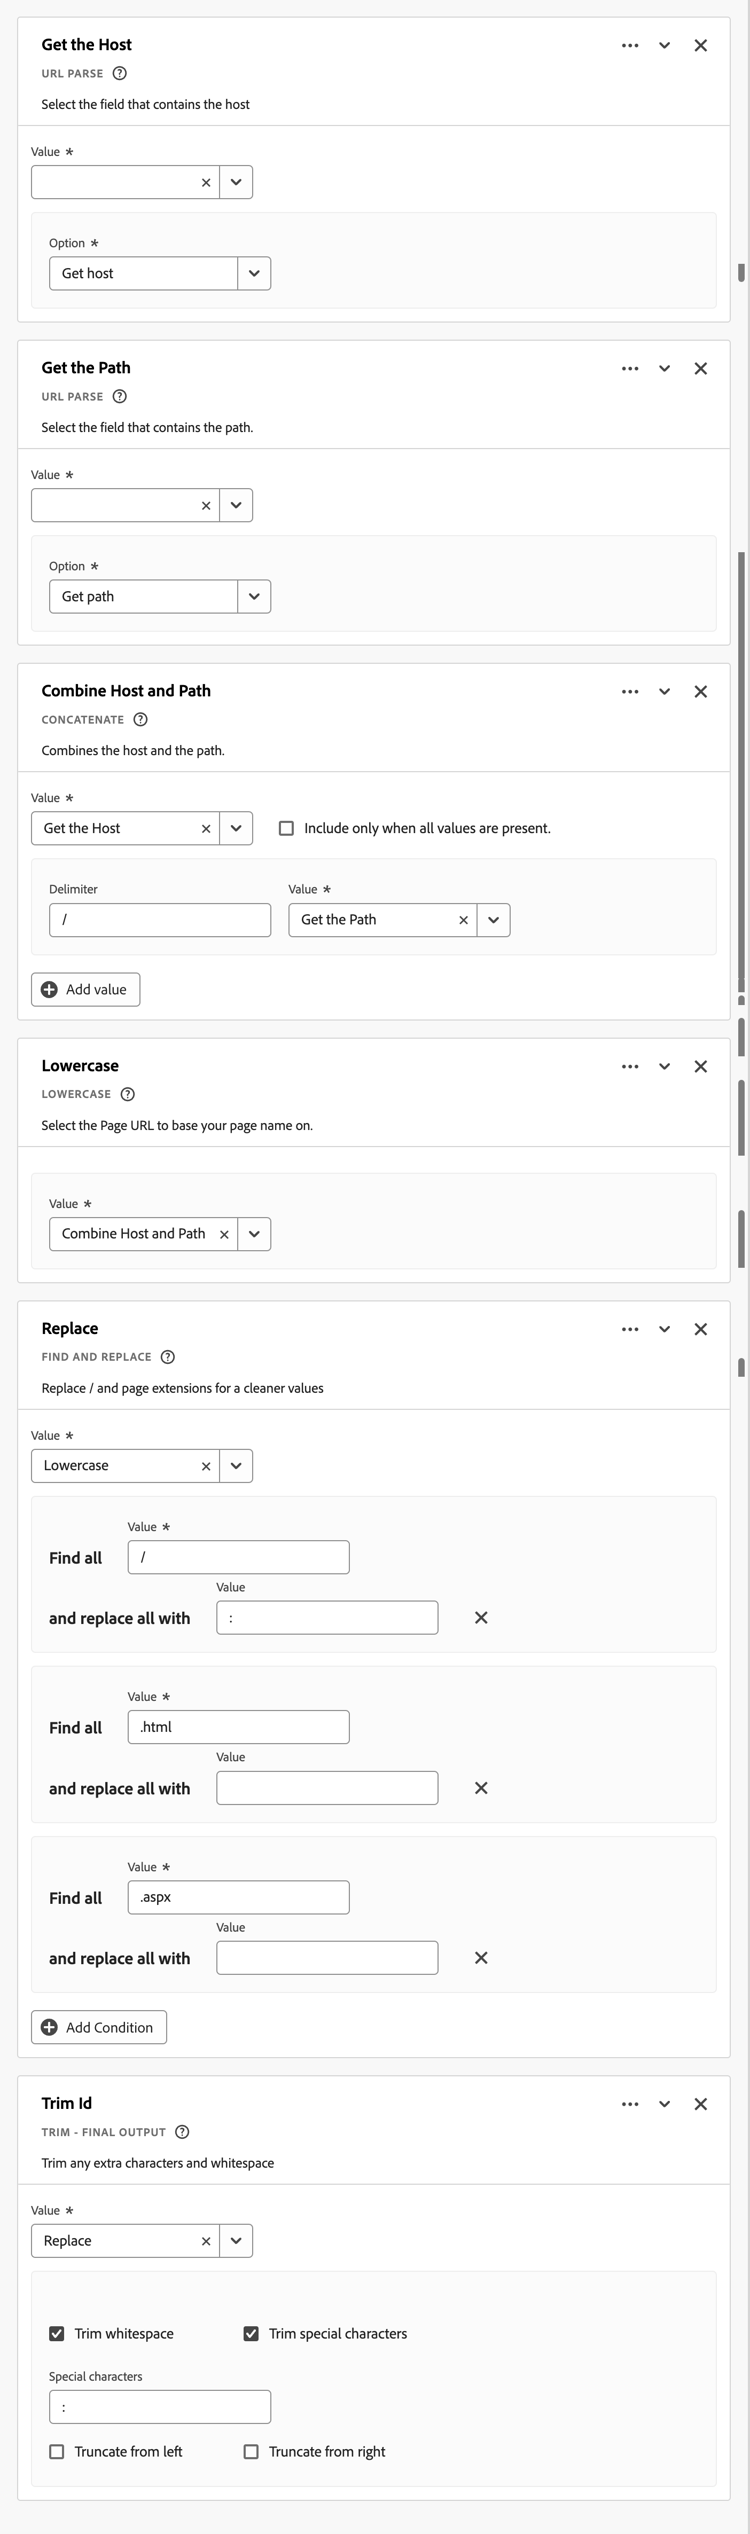The height and width of the screenshot is (2534, 750).
Task: Uncheck the Trim special characters checkbox
Action: click(251, 2334)
